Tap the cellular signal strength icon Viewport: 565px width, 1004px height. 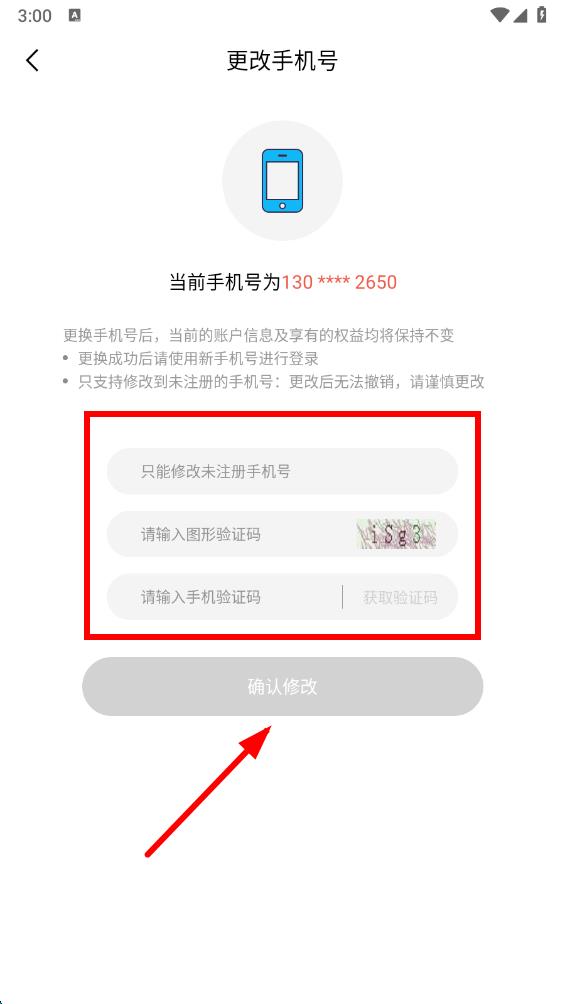tap(522, 15)
